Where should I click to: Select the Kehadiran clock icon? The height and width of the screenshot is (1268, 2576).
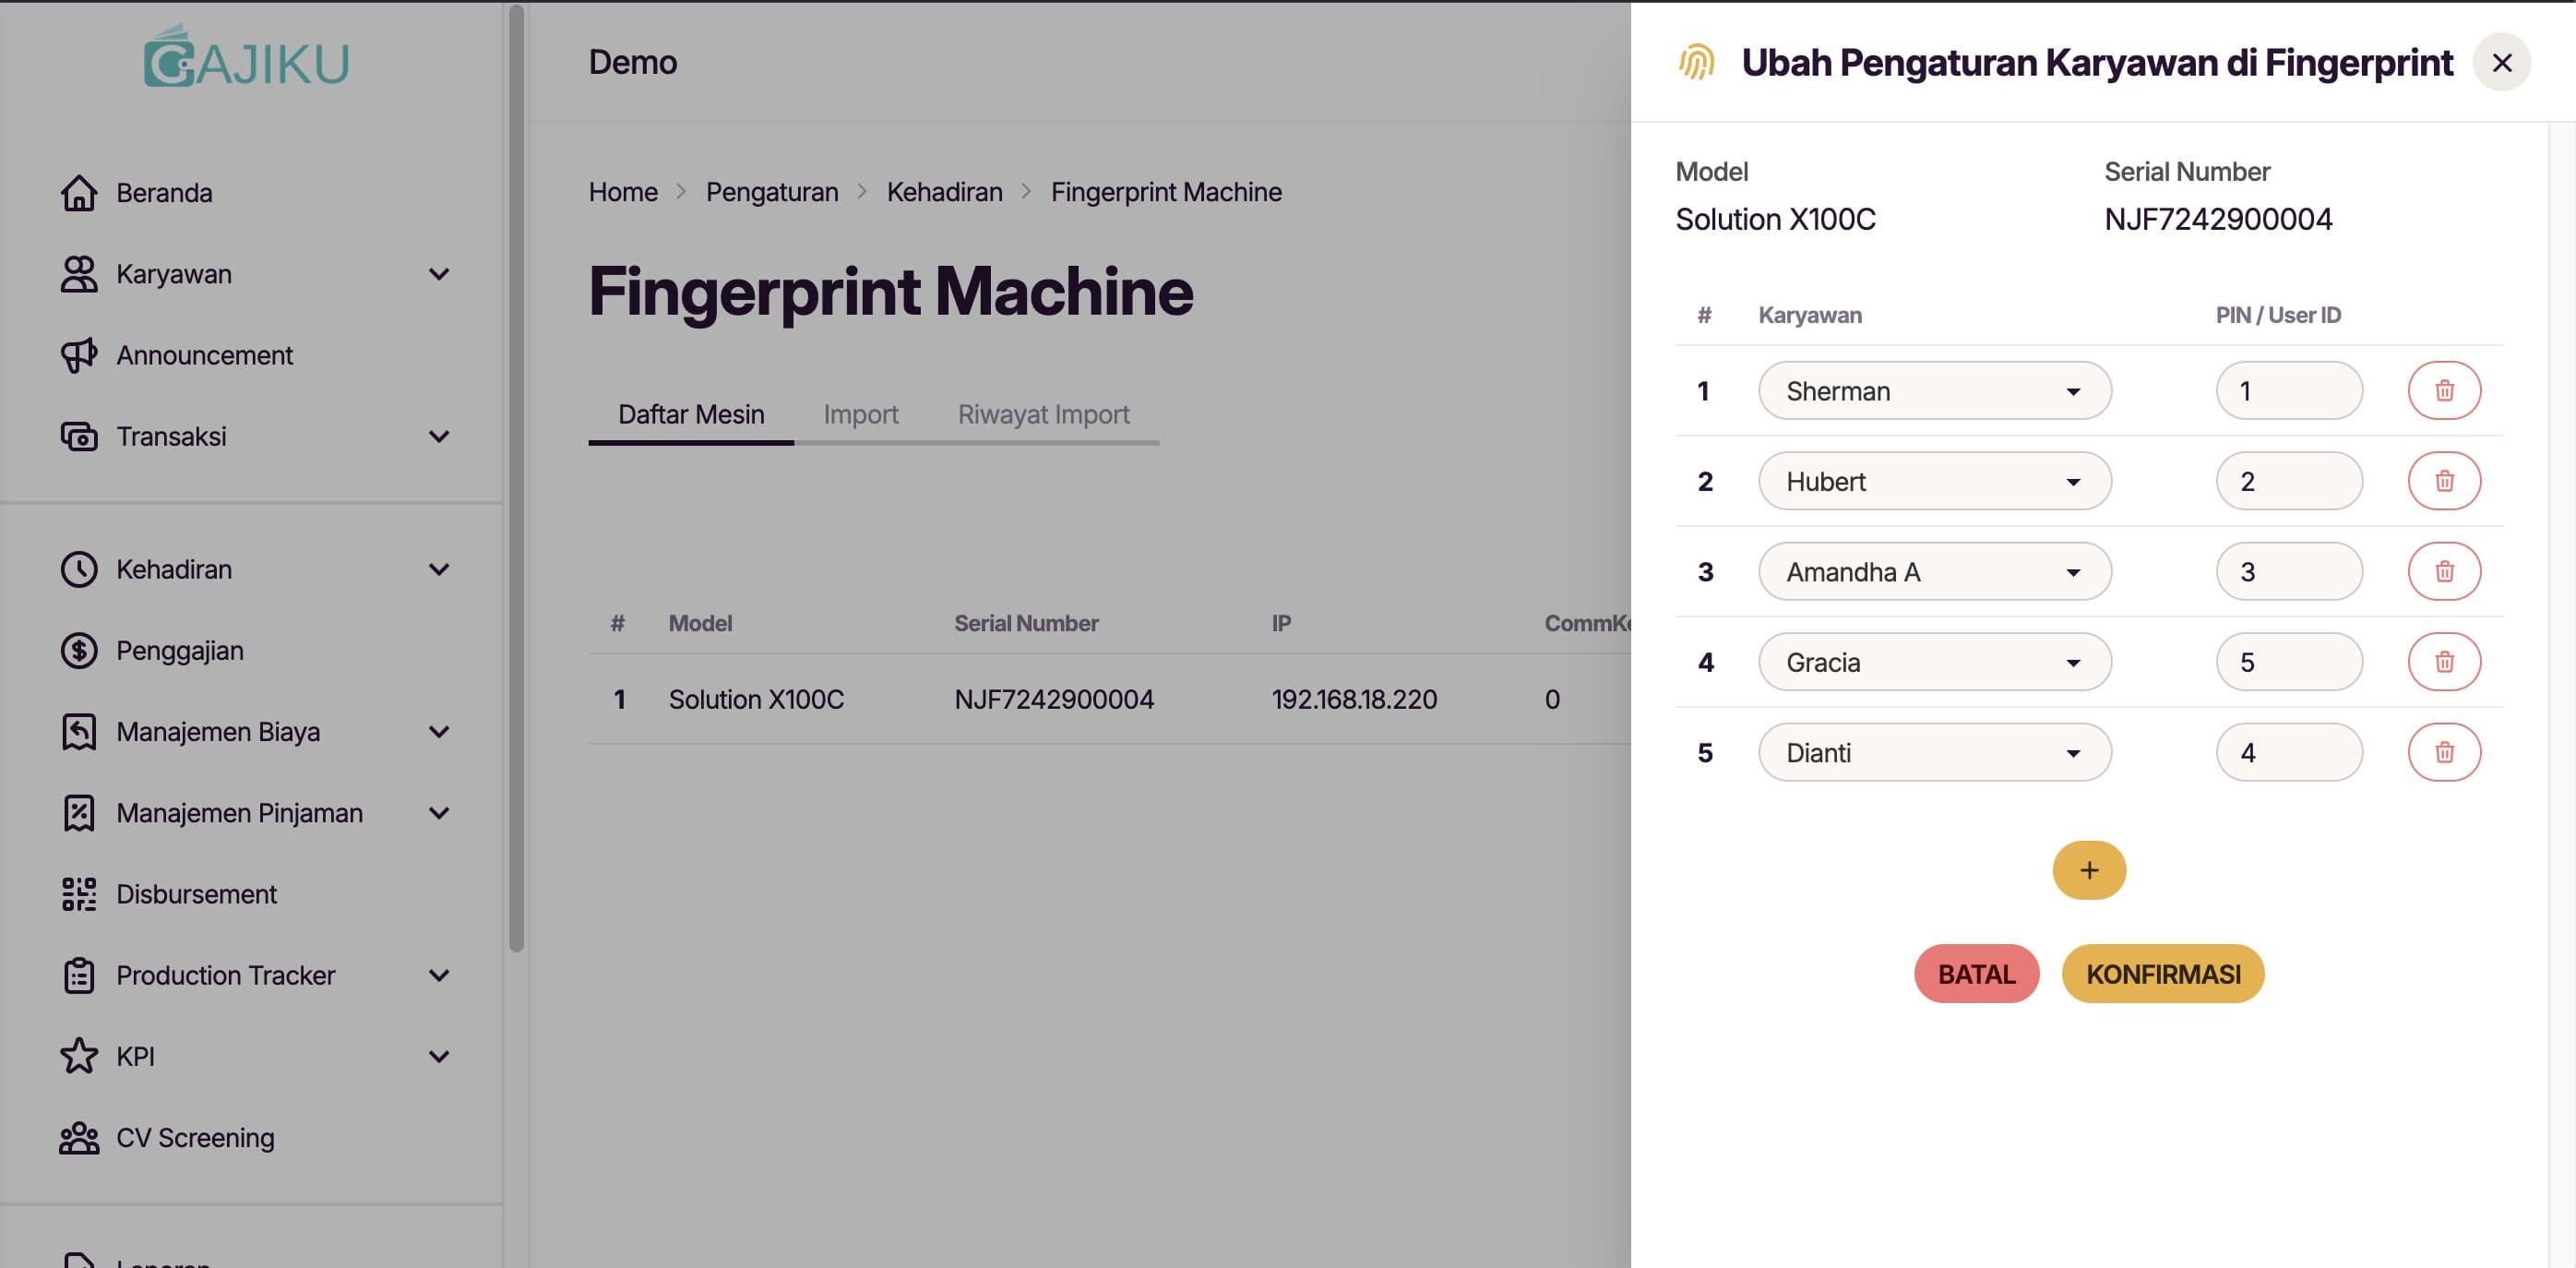tap(79, 568)
